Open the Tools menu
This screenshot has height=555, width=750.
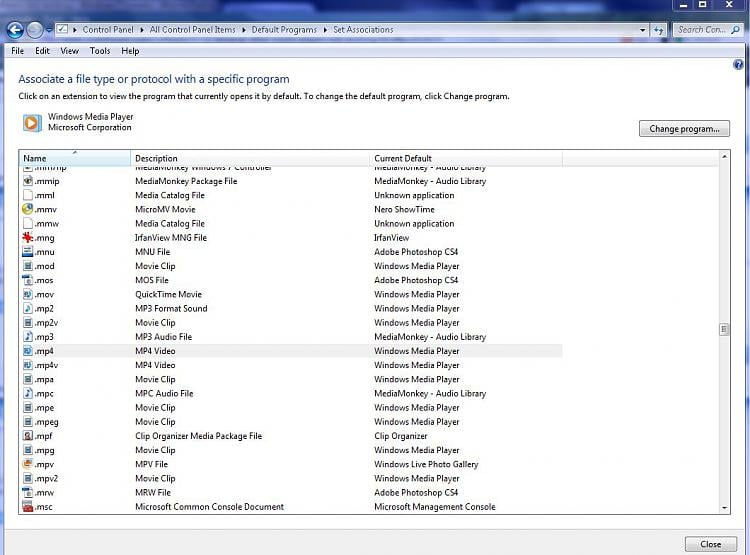click(100, 51)
